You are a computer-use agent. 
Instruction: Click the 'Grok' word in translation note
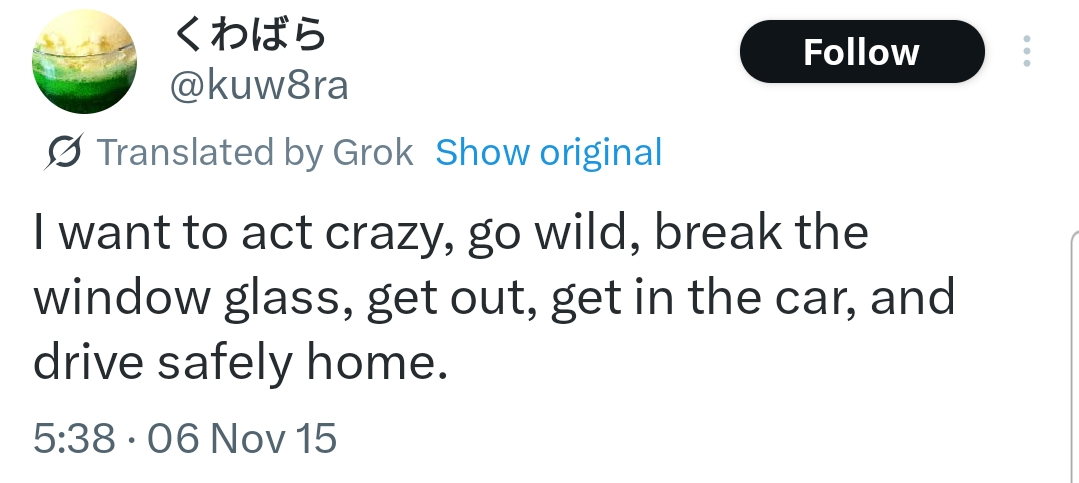(373, 152)
